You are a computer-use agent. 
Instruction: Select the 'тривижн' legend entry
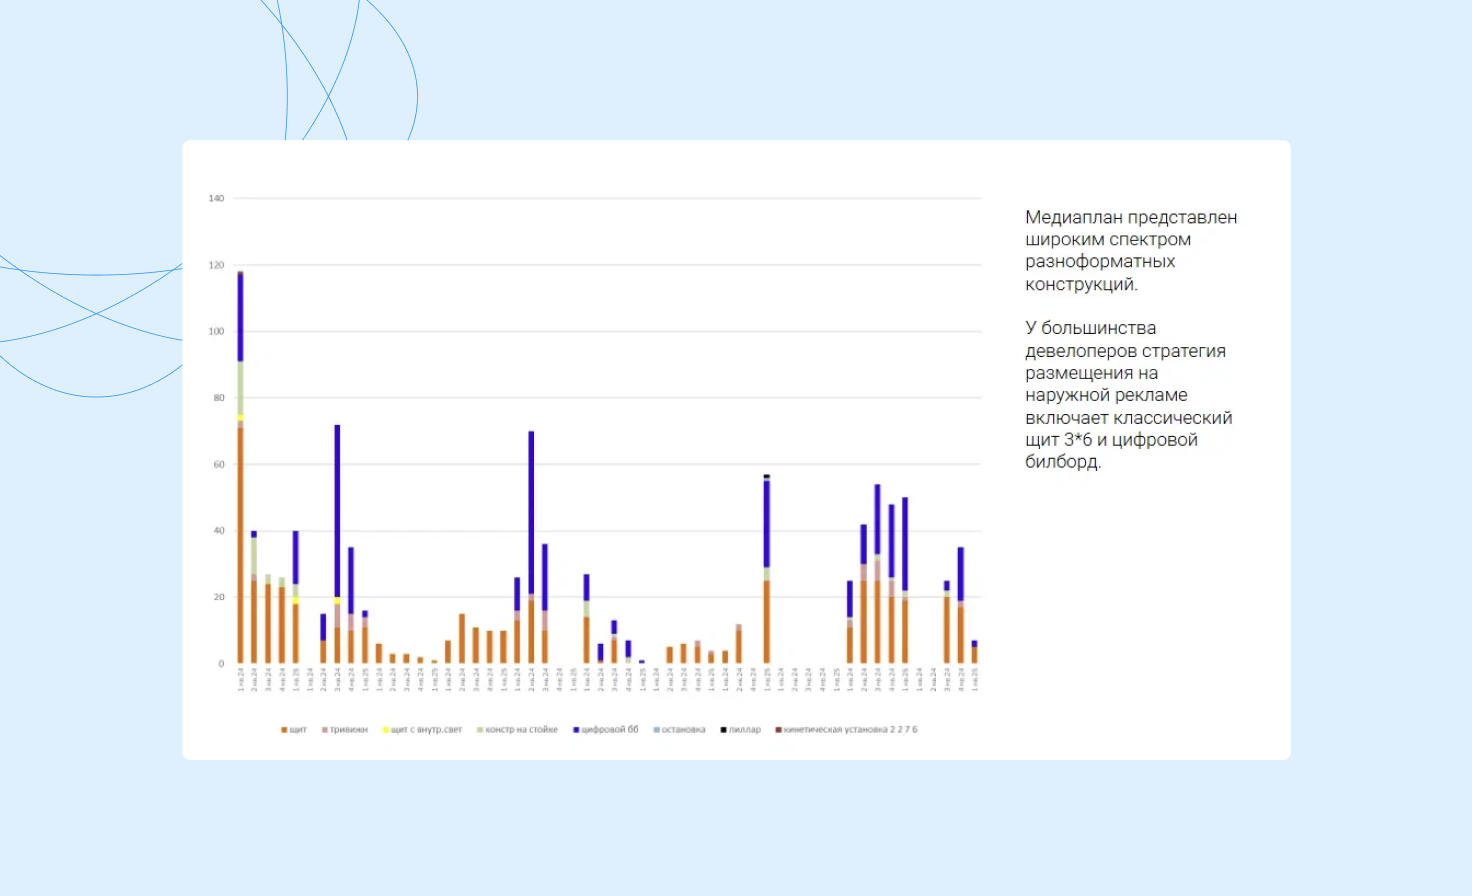click(345, 730)
